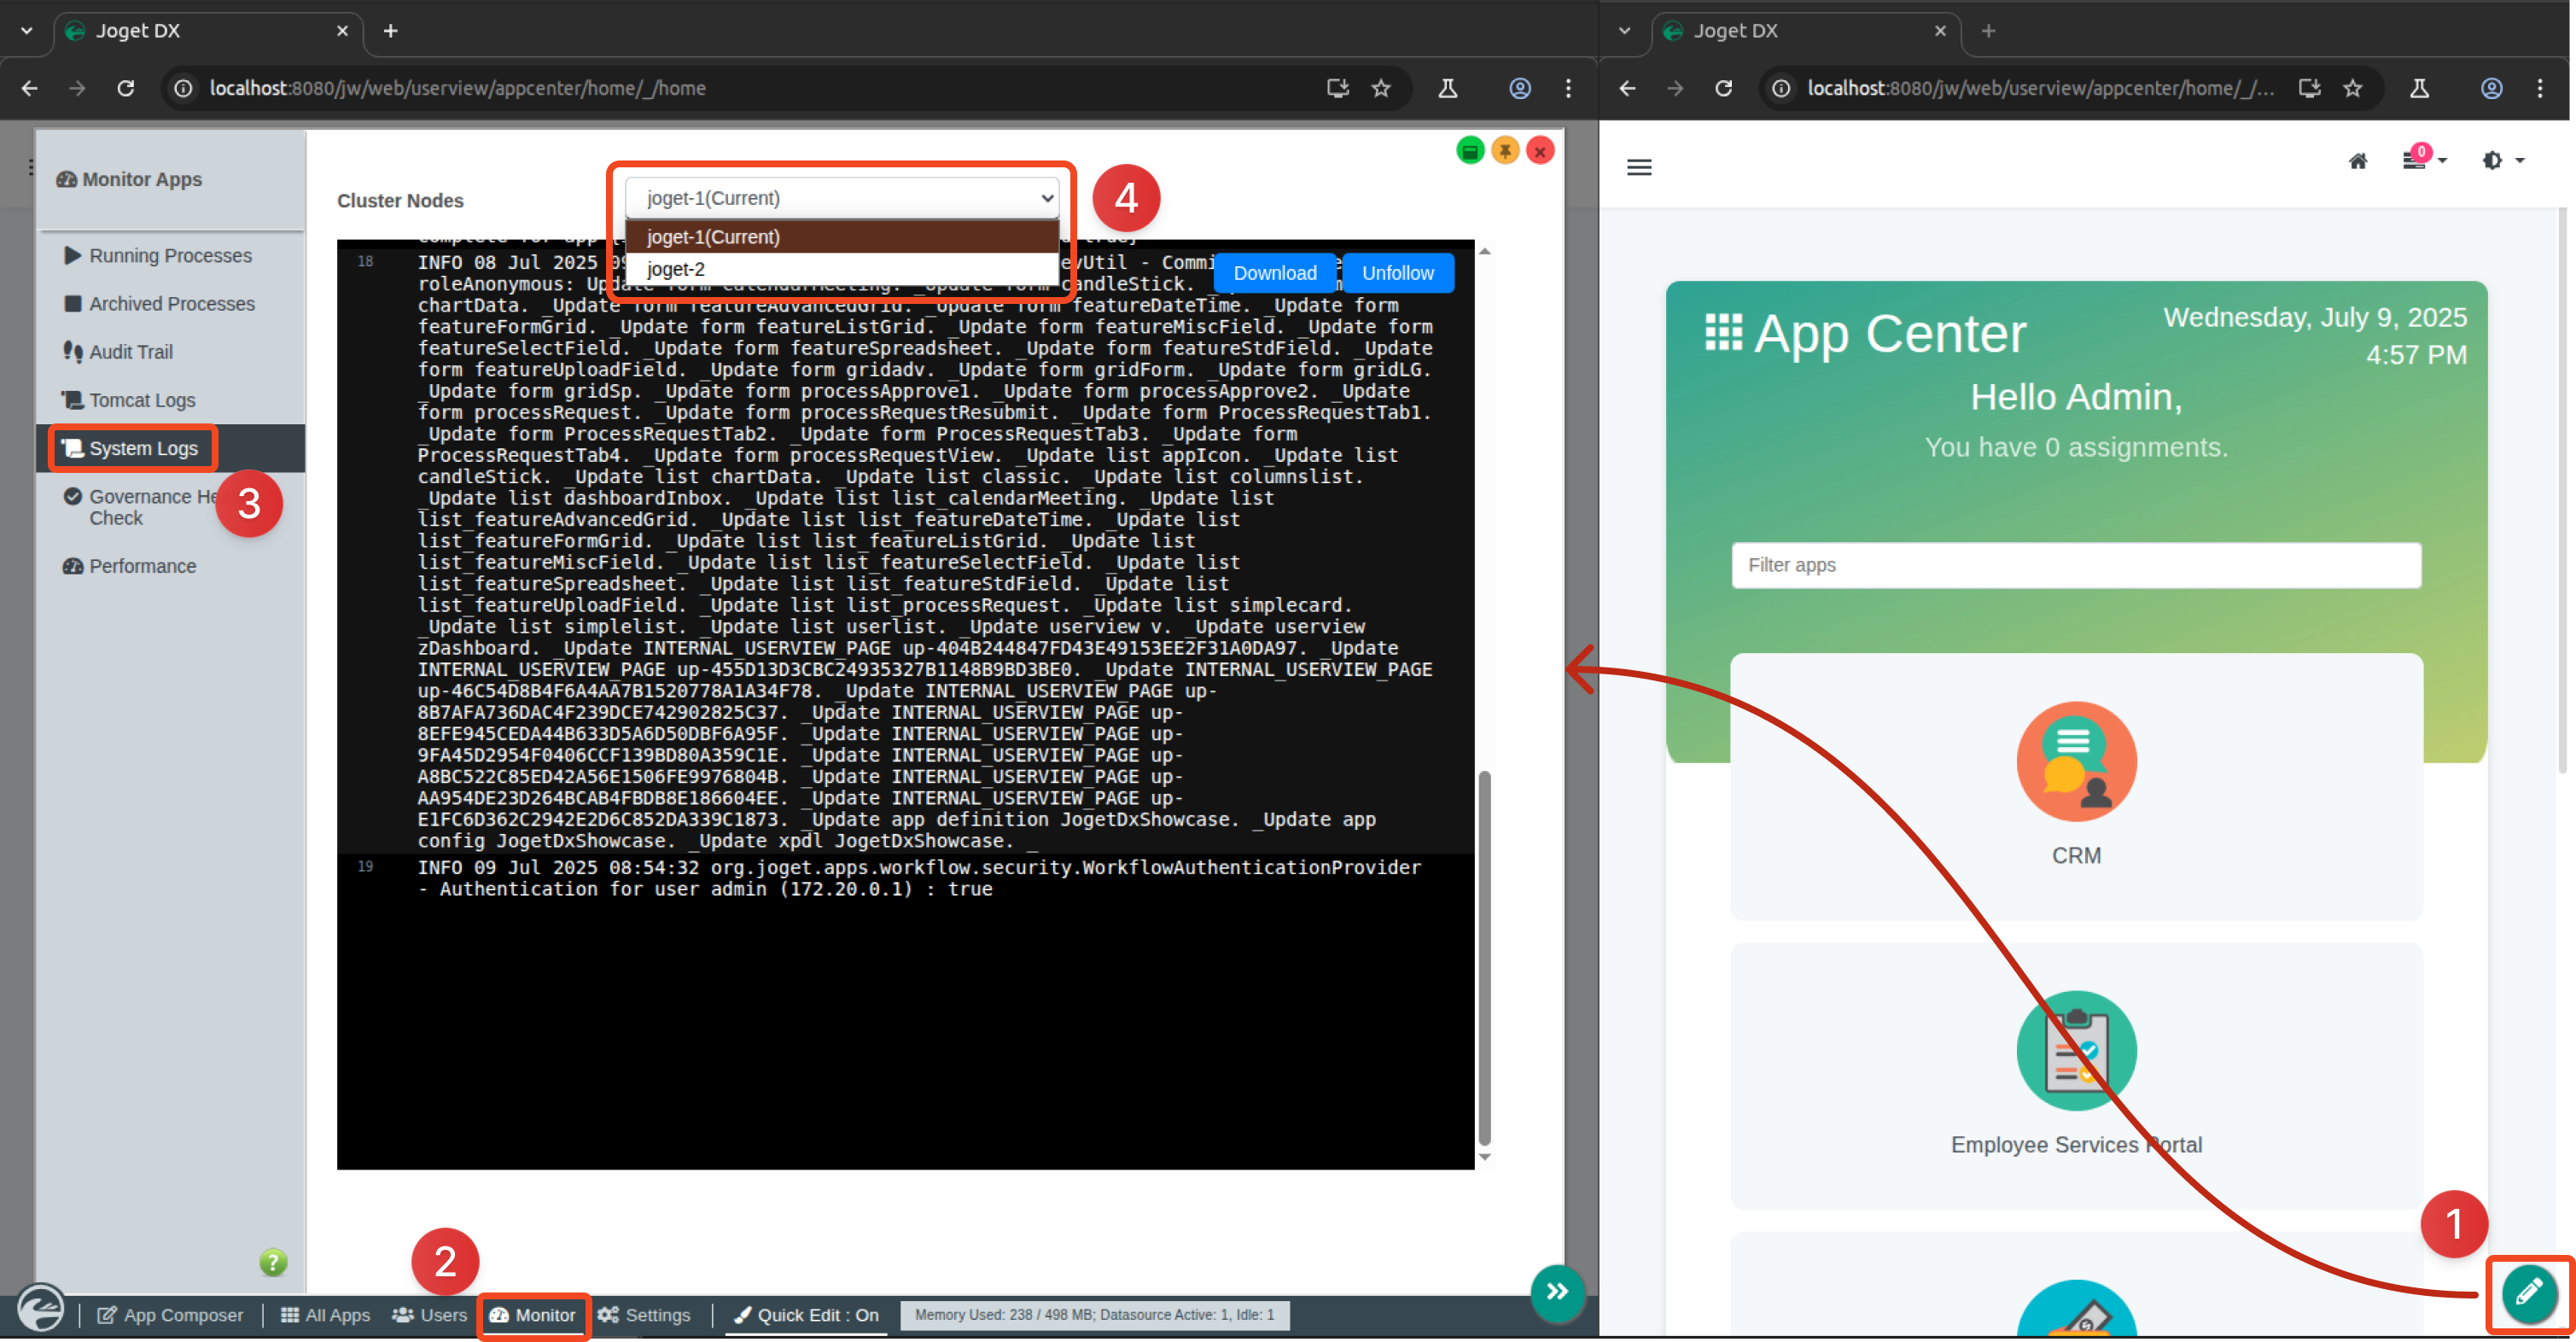Click address bar in right browser
The width and height of the screenshot is (2576, 1342).
(2040, 88)
